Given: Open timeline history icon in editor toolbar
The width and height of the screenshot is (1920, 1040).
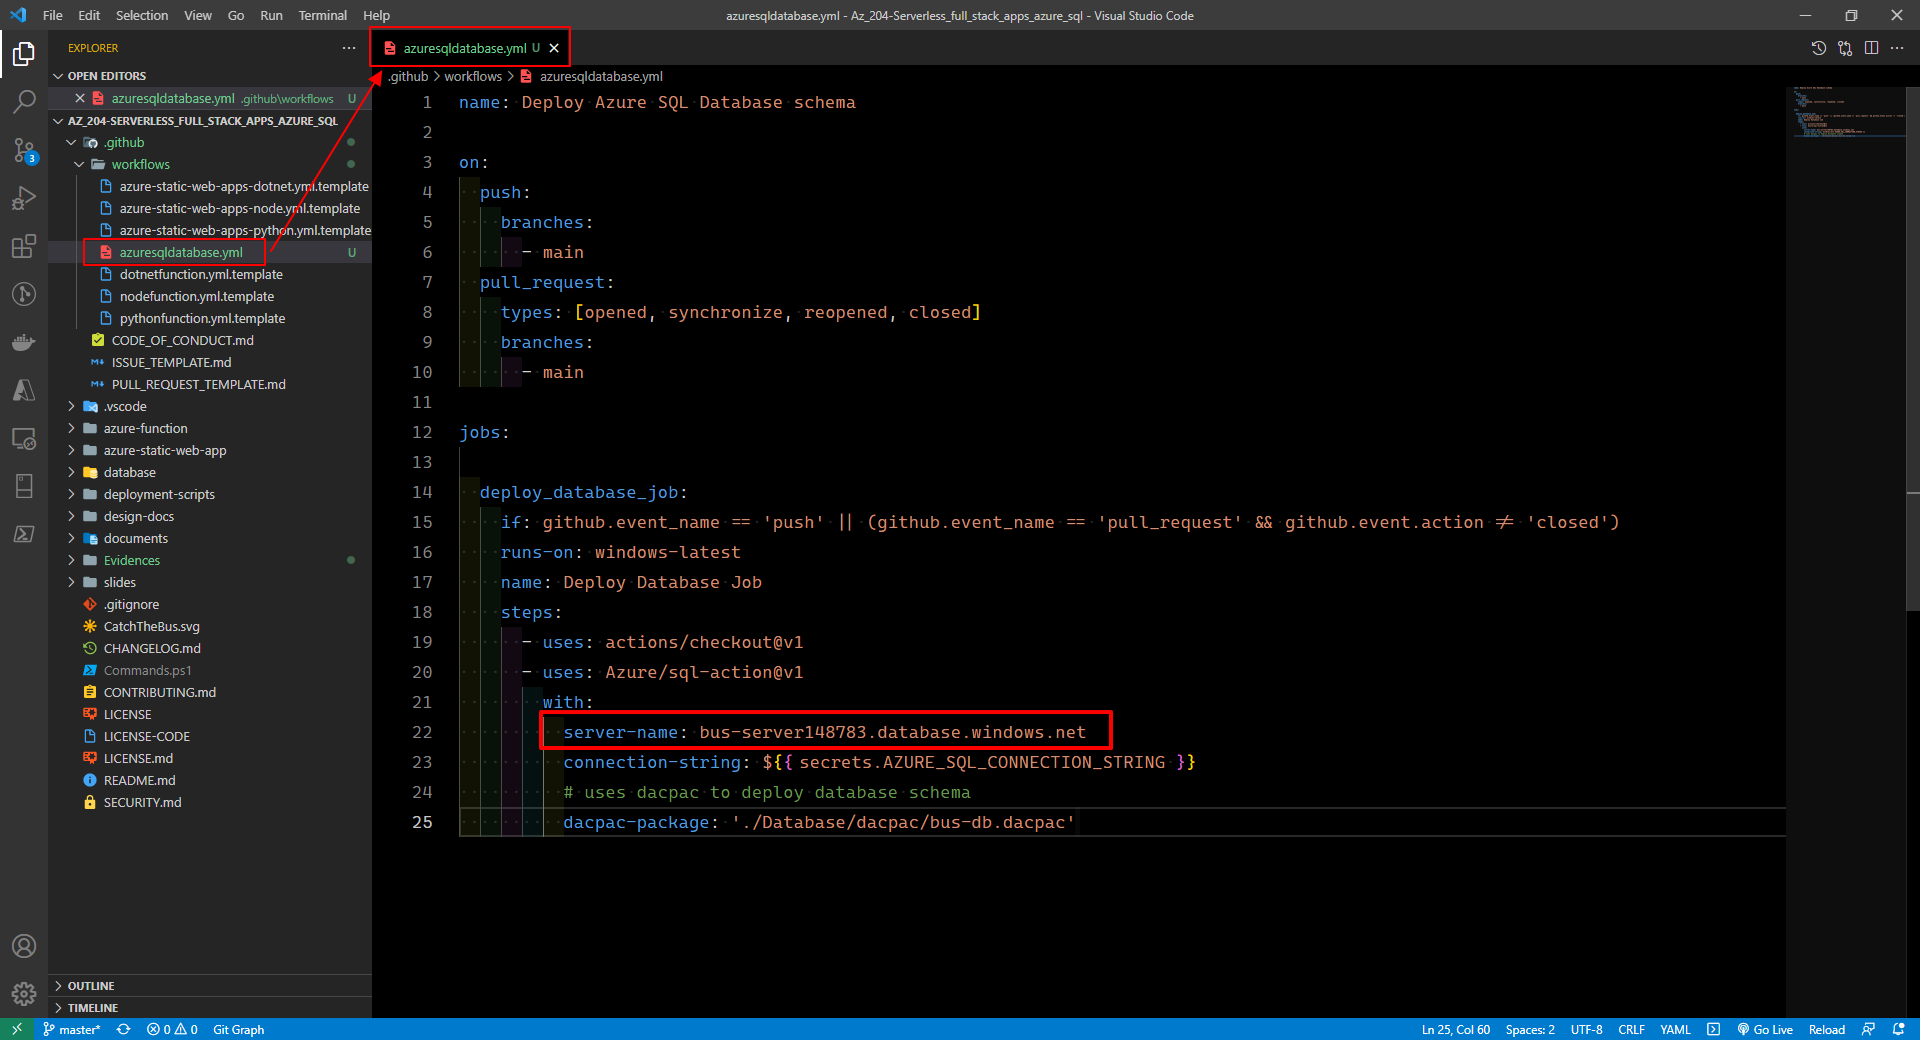Looking at the screenshot, I should coord(1819,48).
